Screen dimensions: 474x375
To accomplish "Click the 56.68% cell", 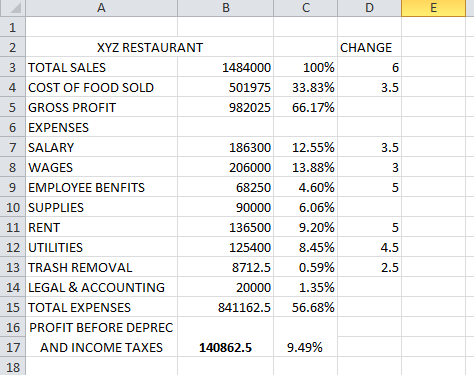I will 306,307.
